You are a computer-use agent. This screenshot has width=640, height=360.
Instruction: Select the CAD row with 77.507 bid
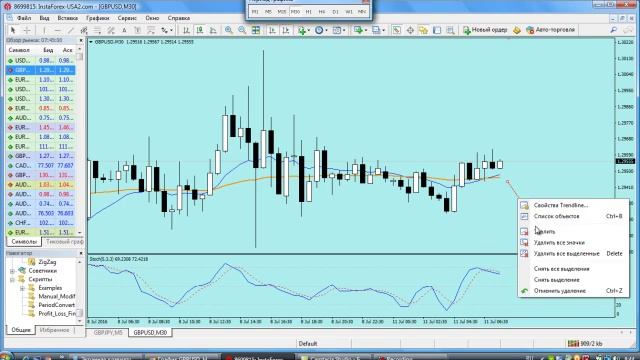[x=41, y=166]
